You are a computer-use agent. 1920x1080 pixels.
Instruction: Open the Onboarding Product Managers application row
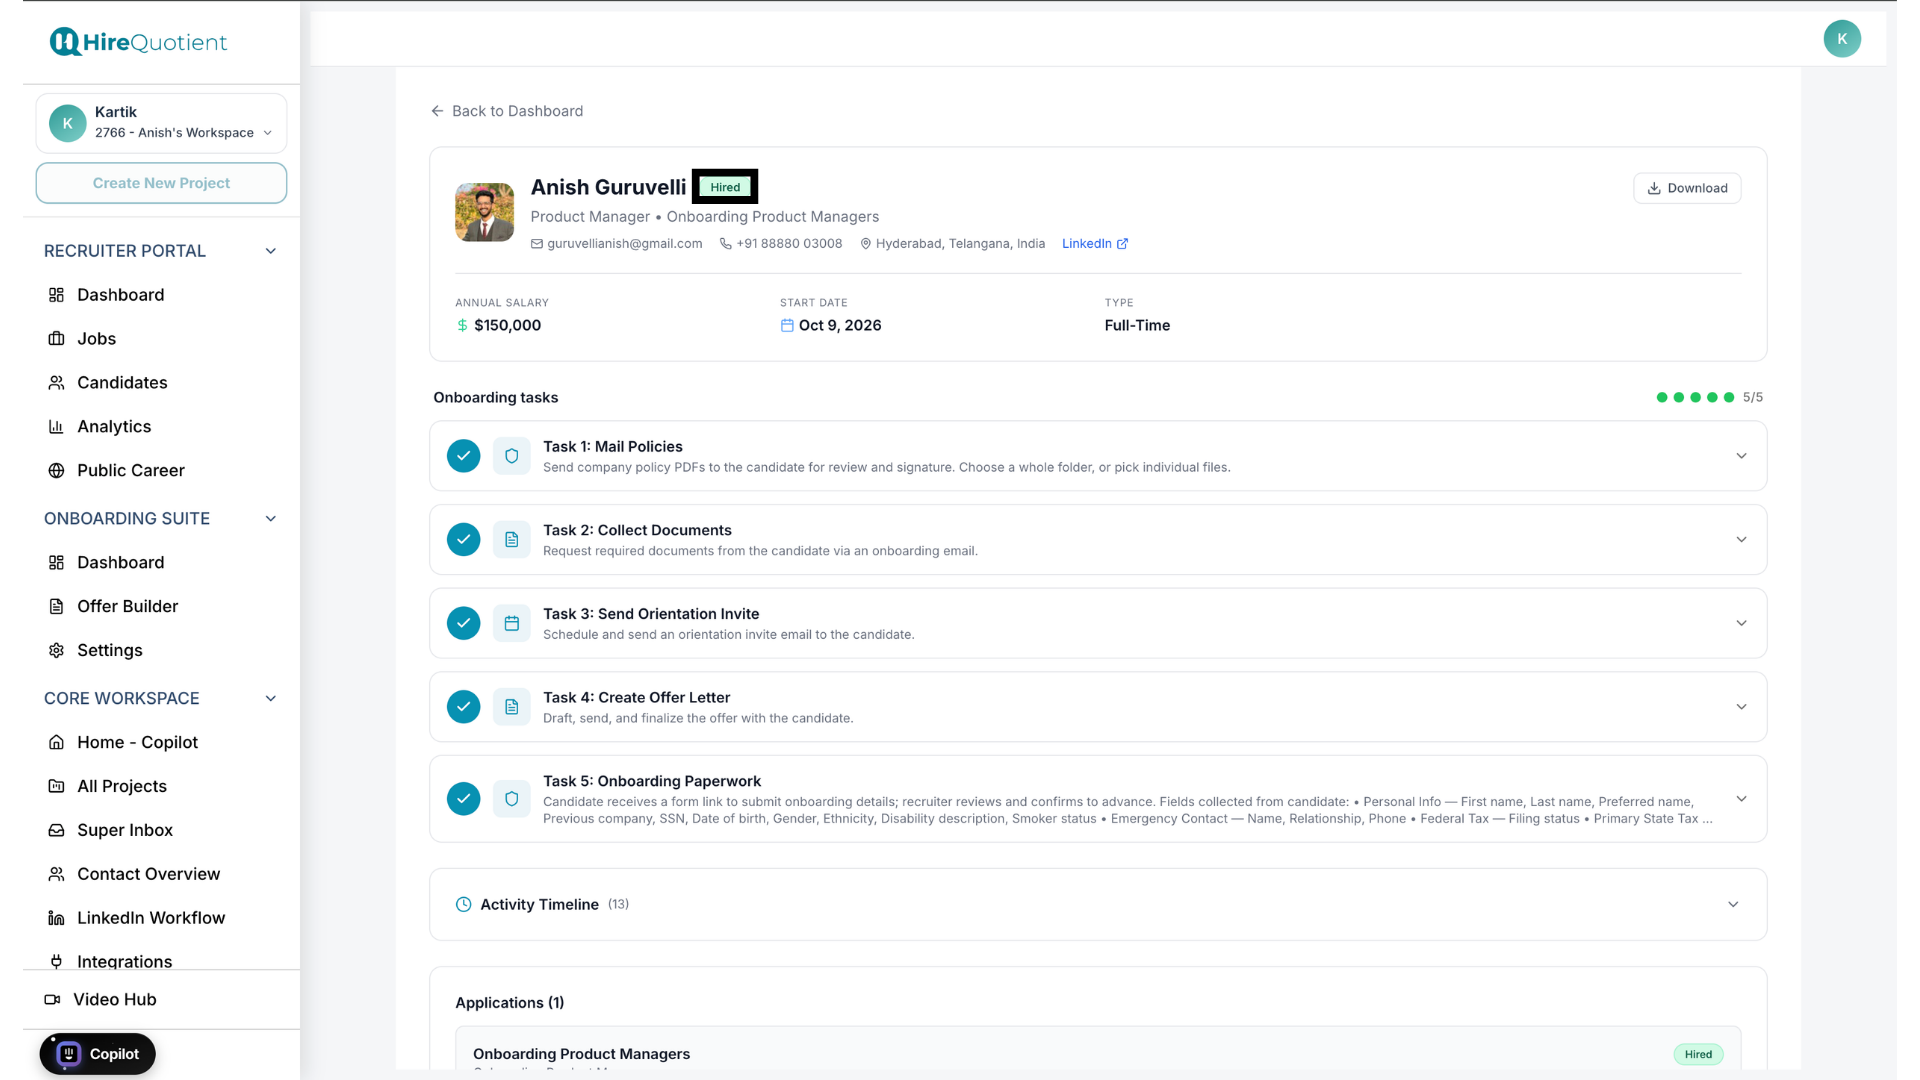coord(1098,1048)
